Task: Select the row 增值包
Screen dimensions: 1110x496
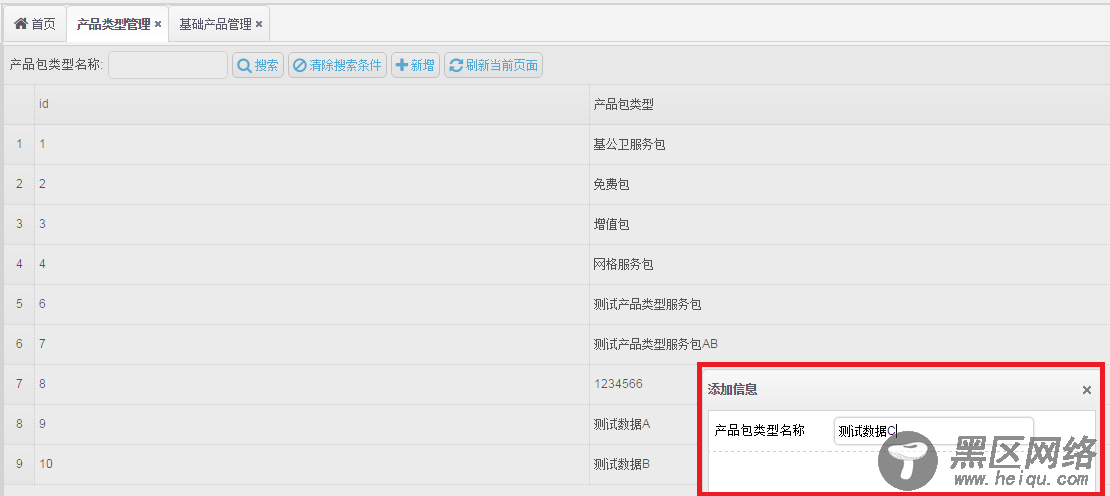Action: (x=555, y=224)
